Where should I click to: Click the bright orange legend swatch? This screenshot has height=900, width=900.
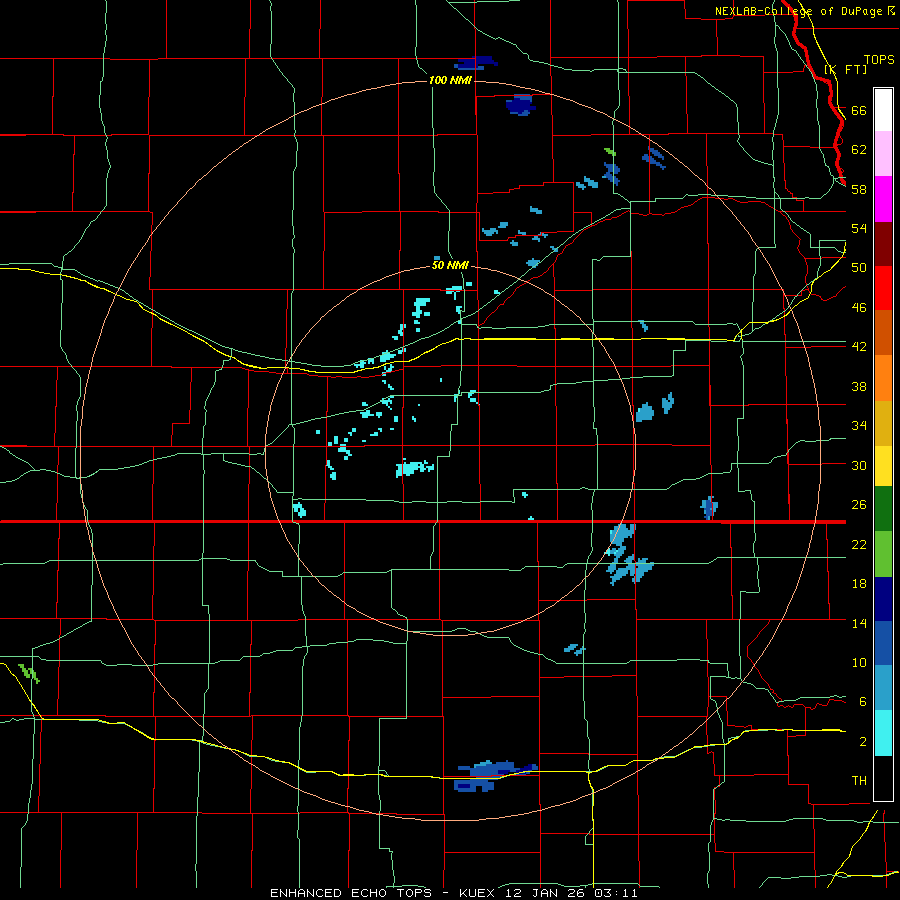(883, 378)
